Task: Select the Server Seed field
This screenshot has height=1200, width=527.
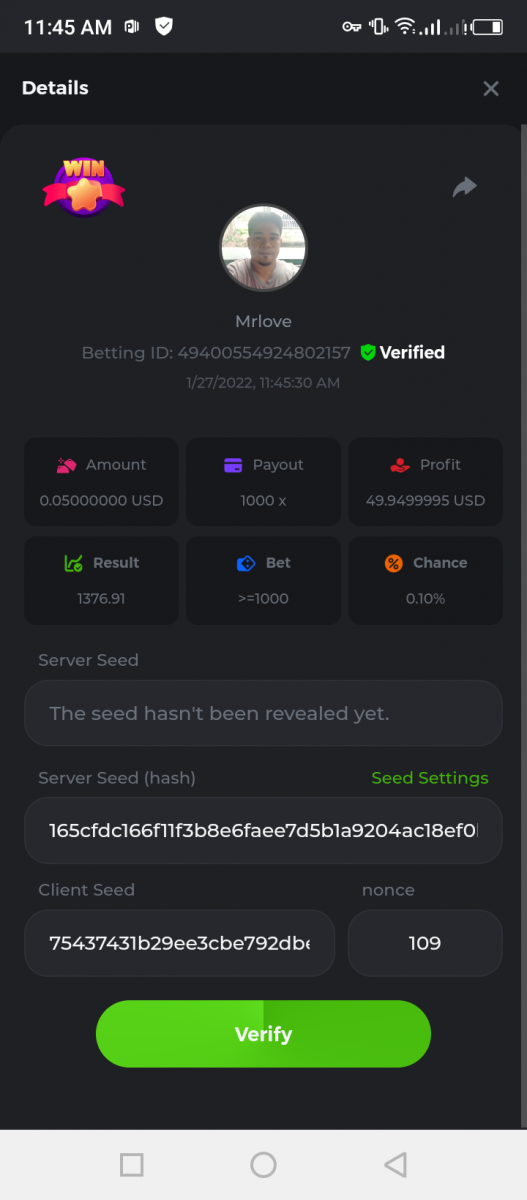Action: (x=263, y=713)
